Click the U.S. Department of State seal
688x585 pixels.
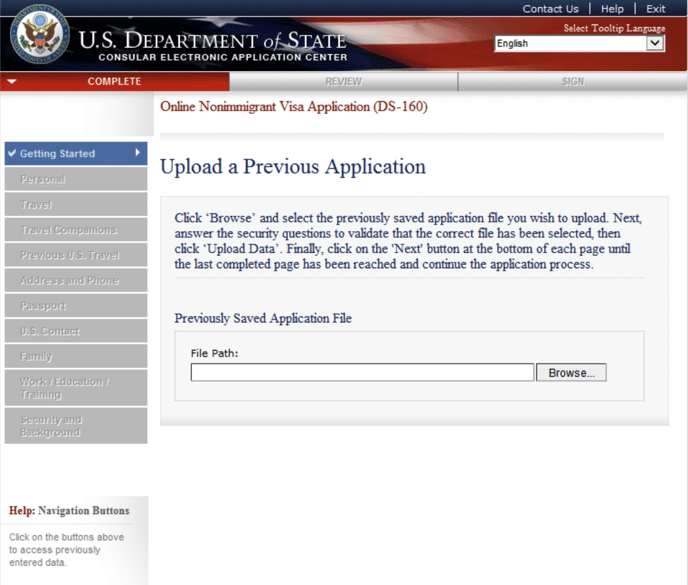click(39, 35)
